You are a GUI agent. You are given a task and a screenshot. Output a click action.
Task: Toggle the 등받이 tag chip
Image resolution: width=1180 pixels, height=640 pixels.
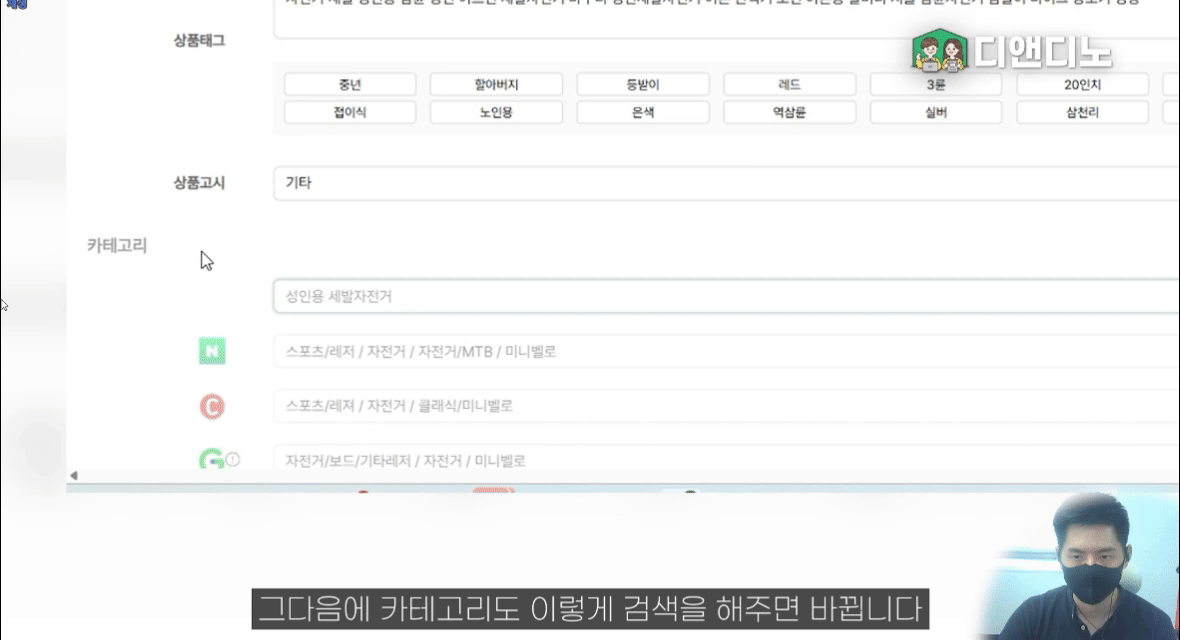pyautogui.click(x=642, y=85)
